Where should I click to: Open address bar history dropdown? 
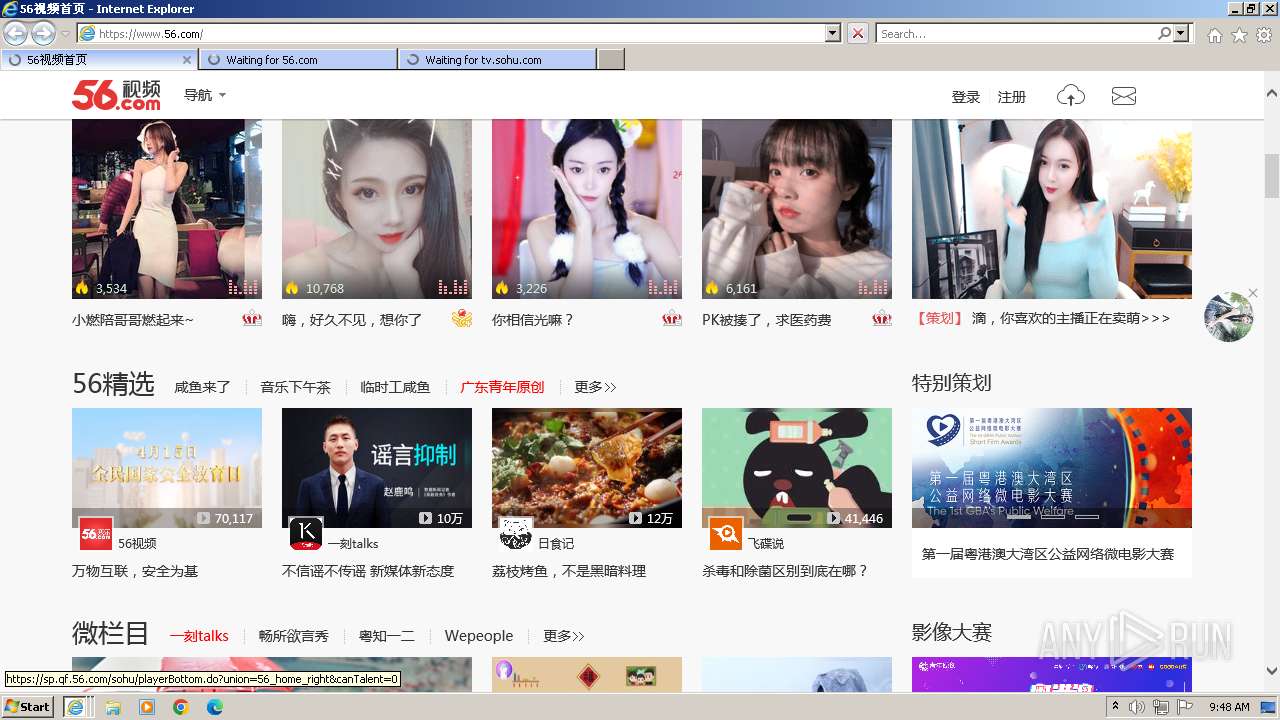click(833, 33)
